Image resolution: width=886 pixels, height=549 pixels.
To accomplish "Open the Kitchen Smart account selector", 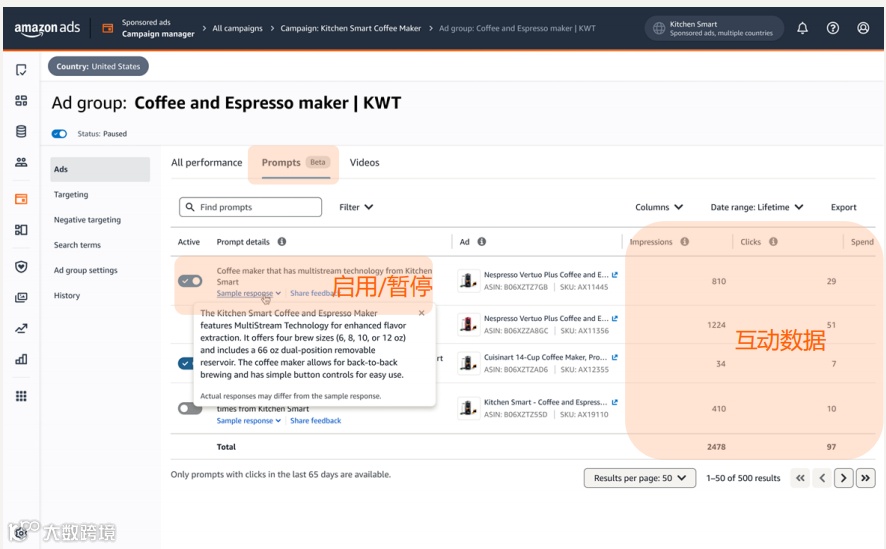I will (x=714, y=28).
